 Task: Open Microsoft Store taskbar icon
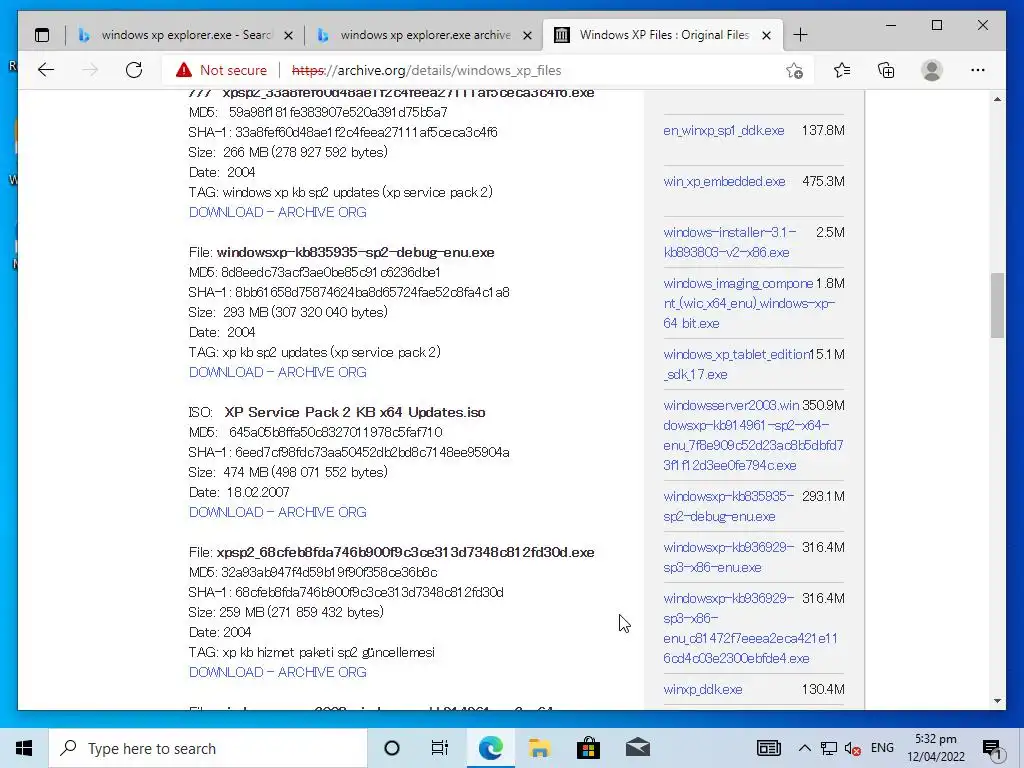tap(588, 748)
